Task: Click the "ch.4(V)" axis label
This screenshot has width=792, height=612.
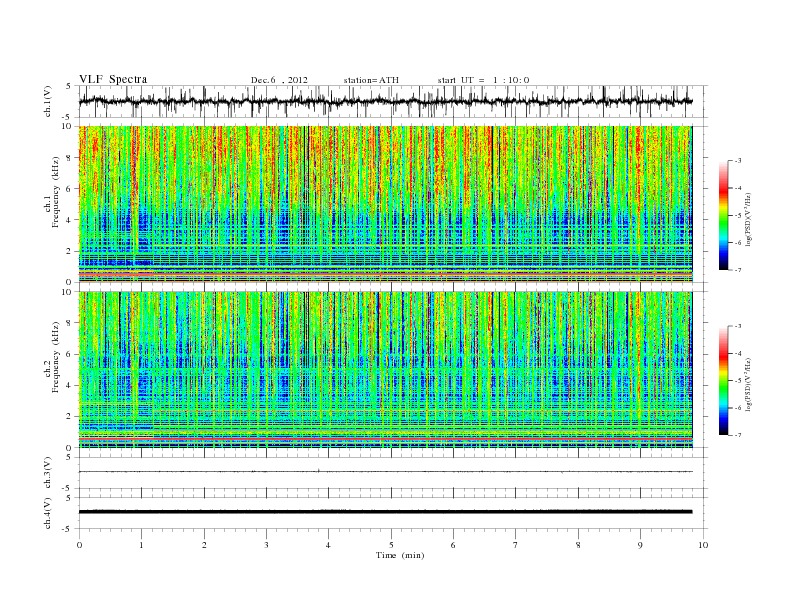Action: coord(48,514)
